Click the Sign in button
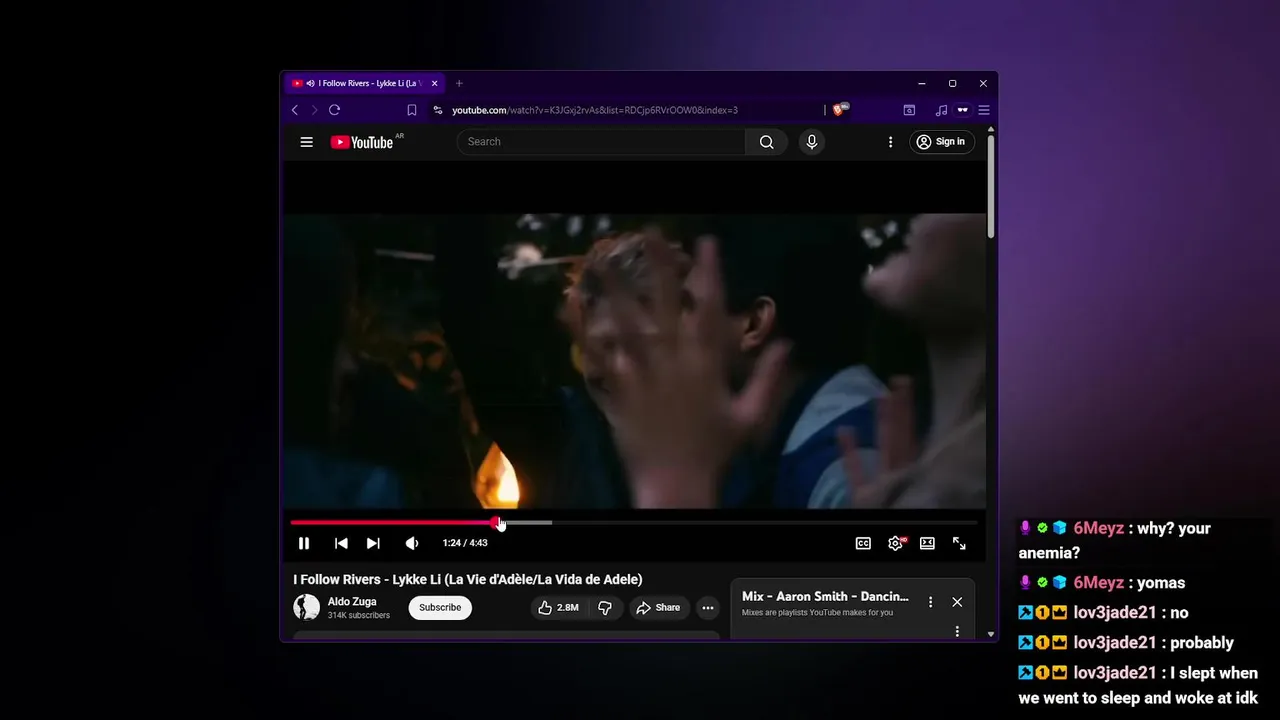This screenshot has width=1280, height=720. [x=942, y=142]
